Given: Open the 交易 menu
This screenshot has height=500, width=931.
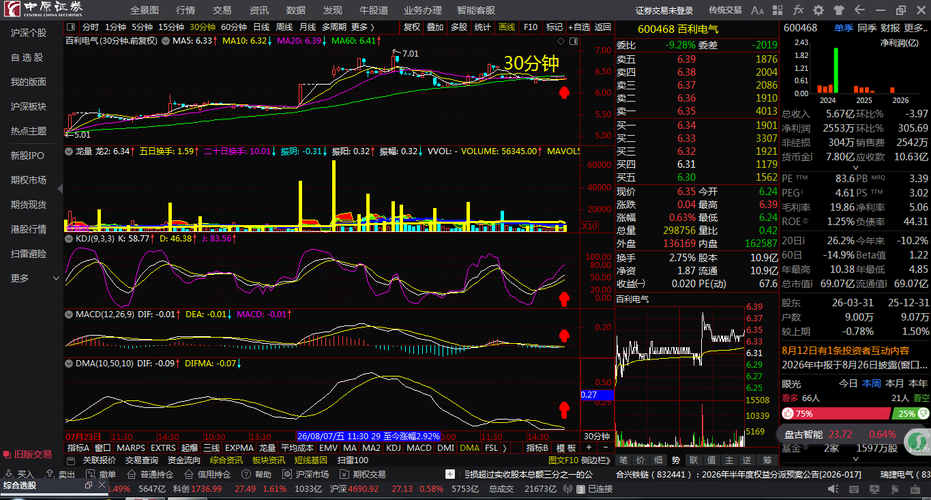Looking at the screenshot, I should (x=222, y=10).
